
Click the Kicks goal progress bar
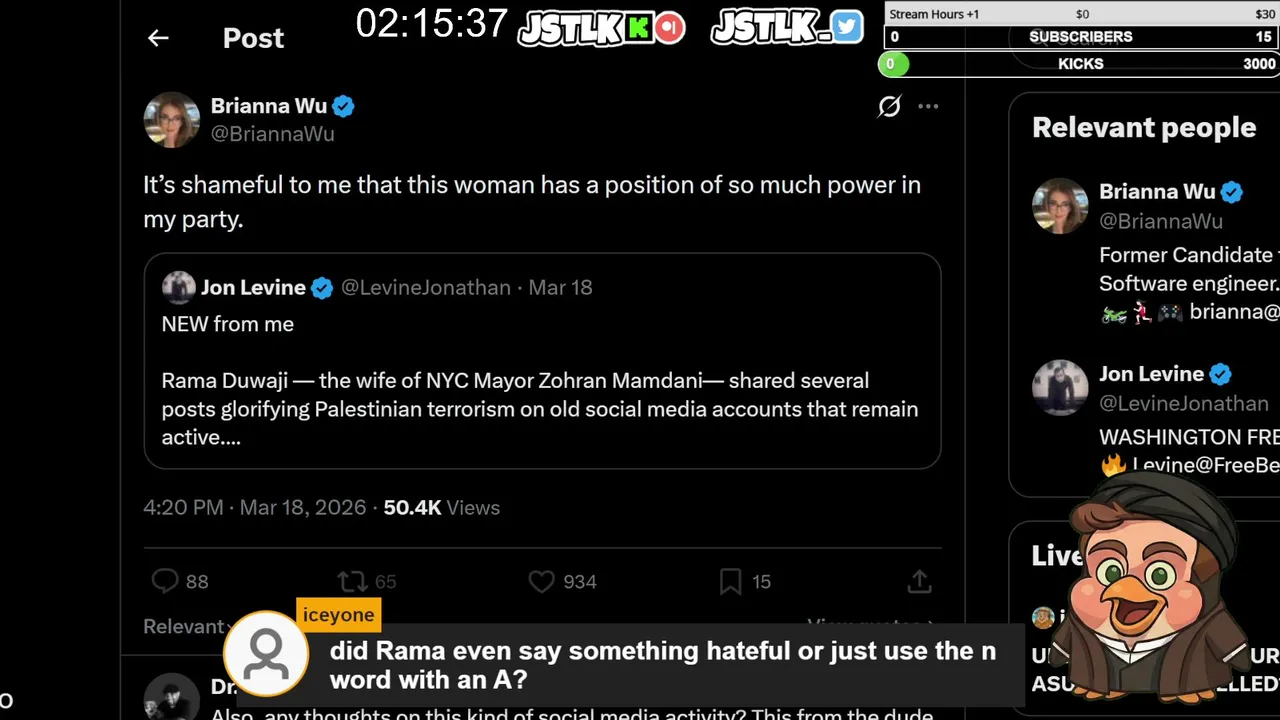pyautogui.click(x=1081, y=64)
